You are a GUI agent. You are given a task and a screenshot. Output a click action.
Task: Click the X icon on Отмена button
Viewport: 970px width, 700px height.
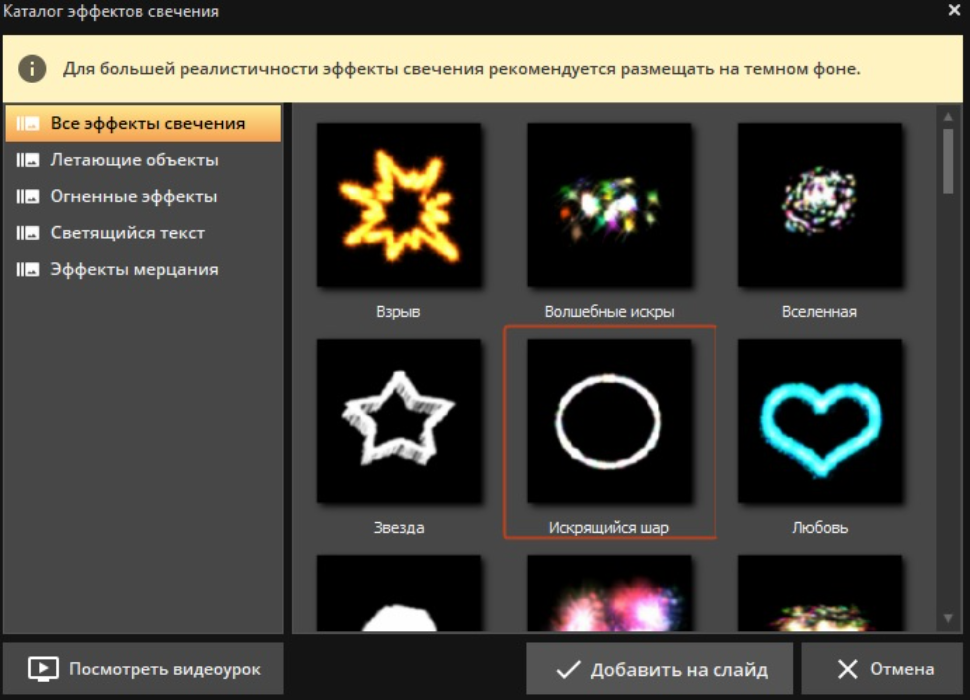(848, 669)
